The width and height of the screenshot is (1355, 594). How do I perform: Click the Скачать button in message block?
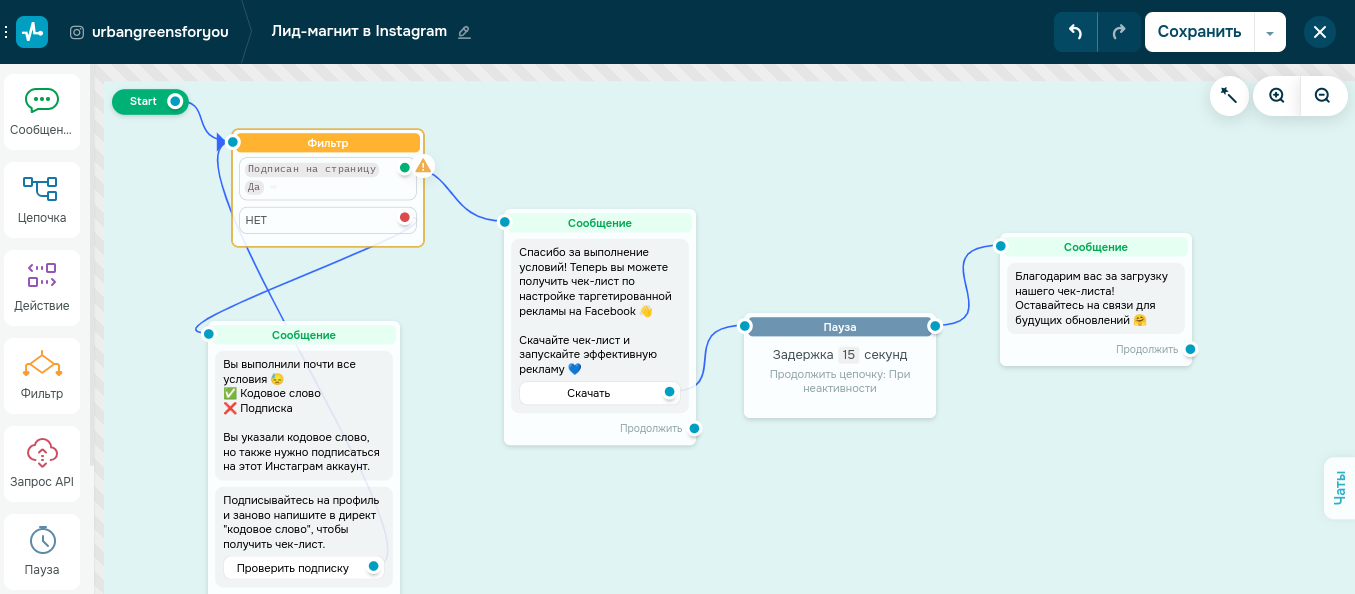[x=598, y=393]
